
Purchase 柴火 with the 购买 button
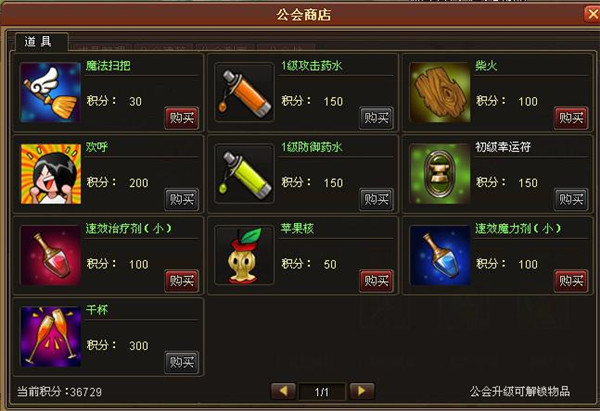(571, 118)
